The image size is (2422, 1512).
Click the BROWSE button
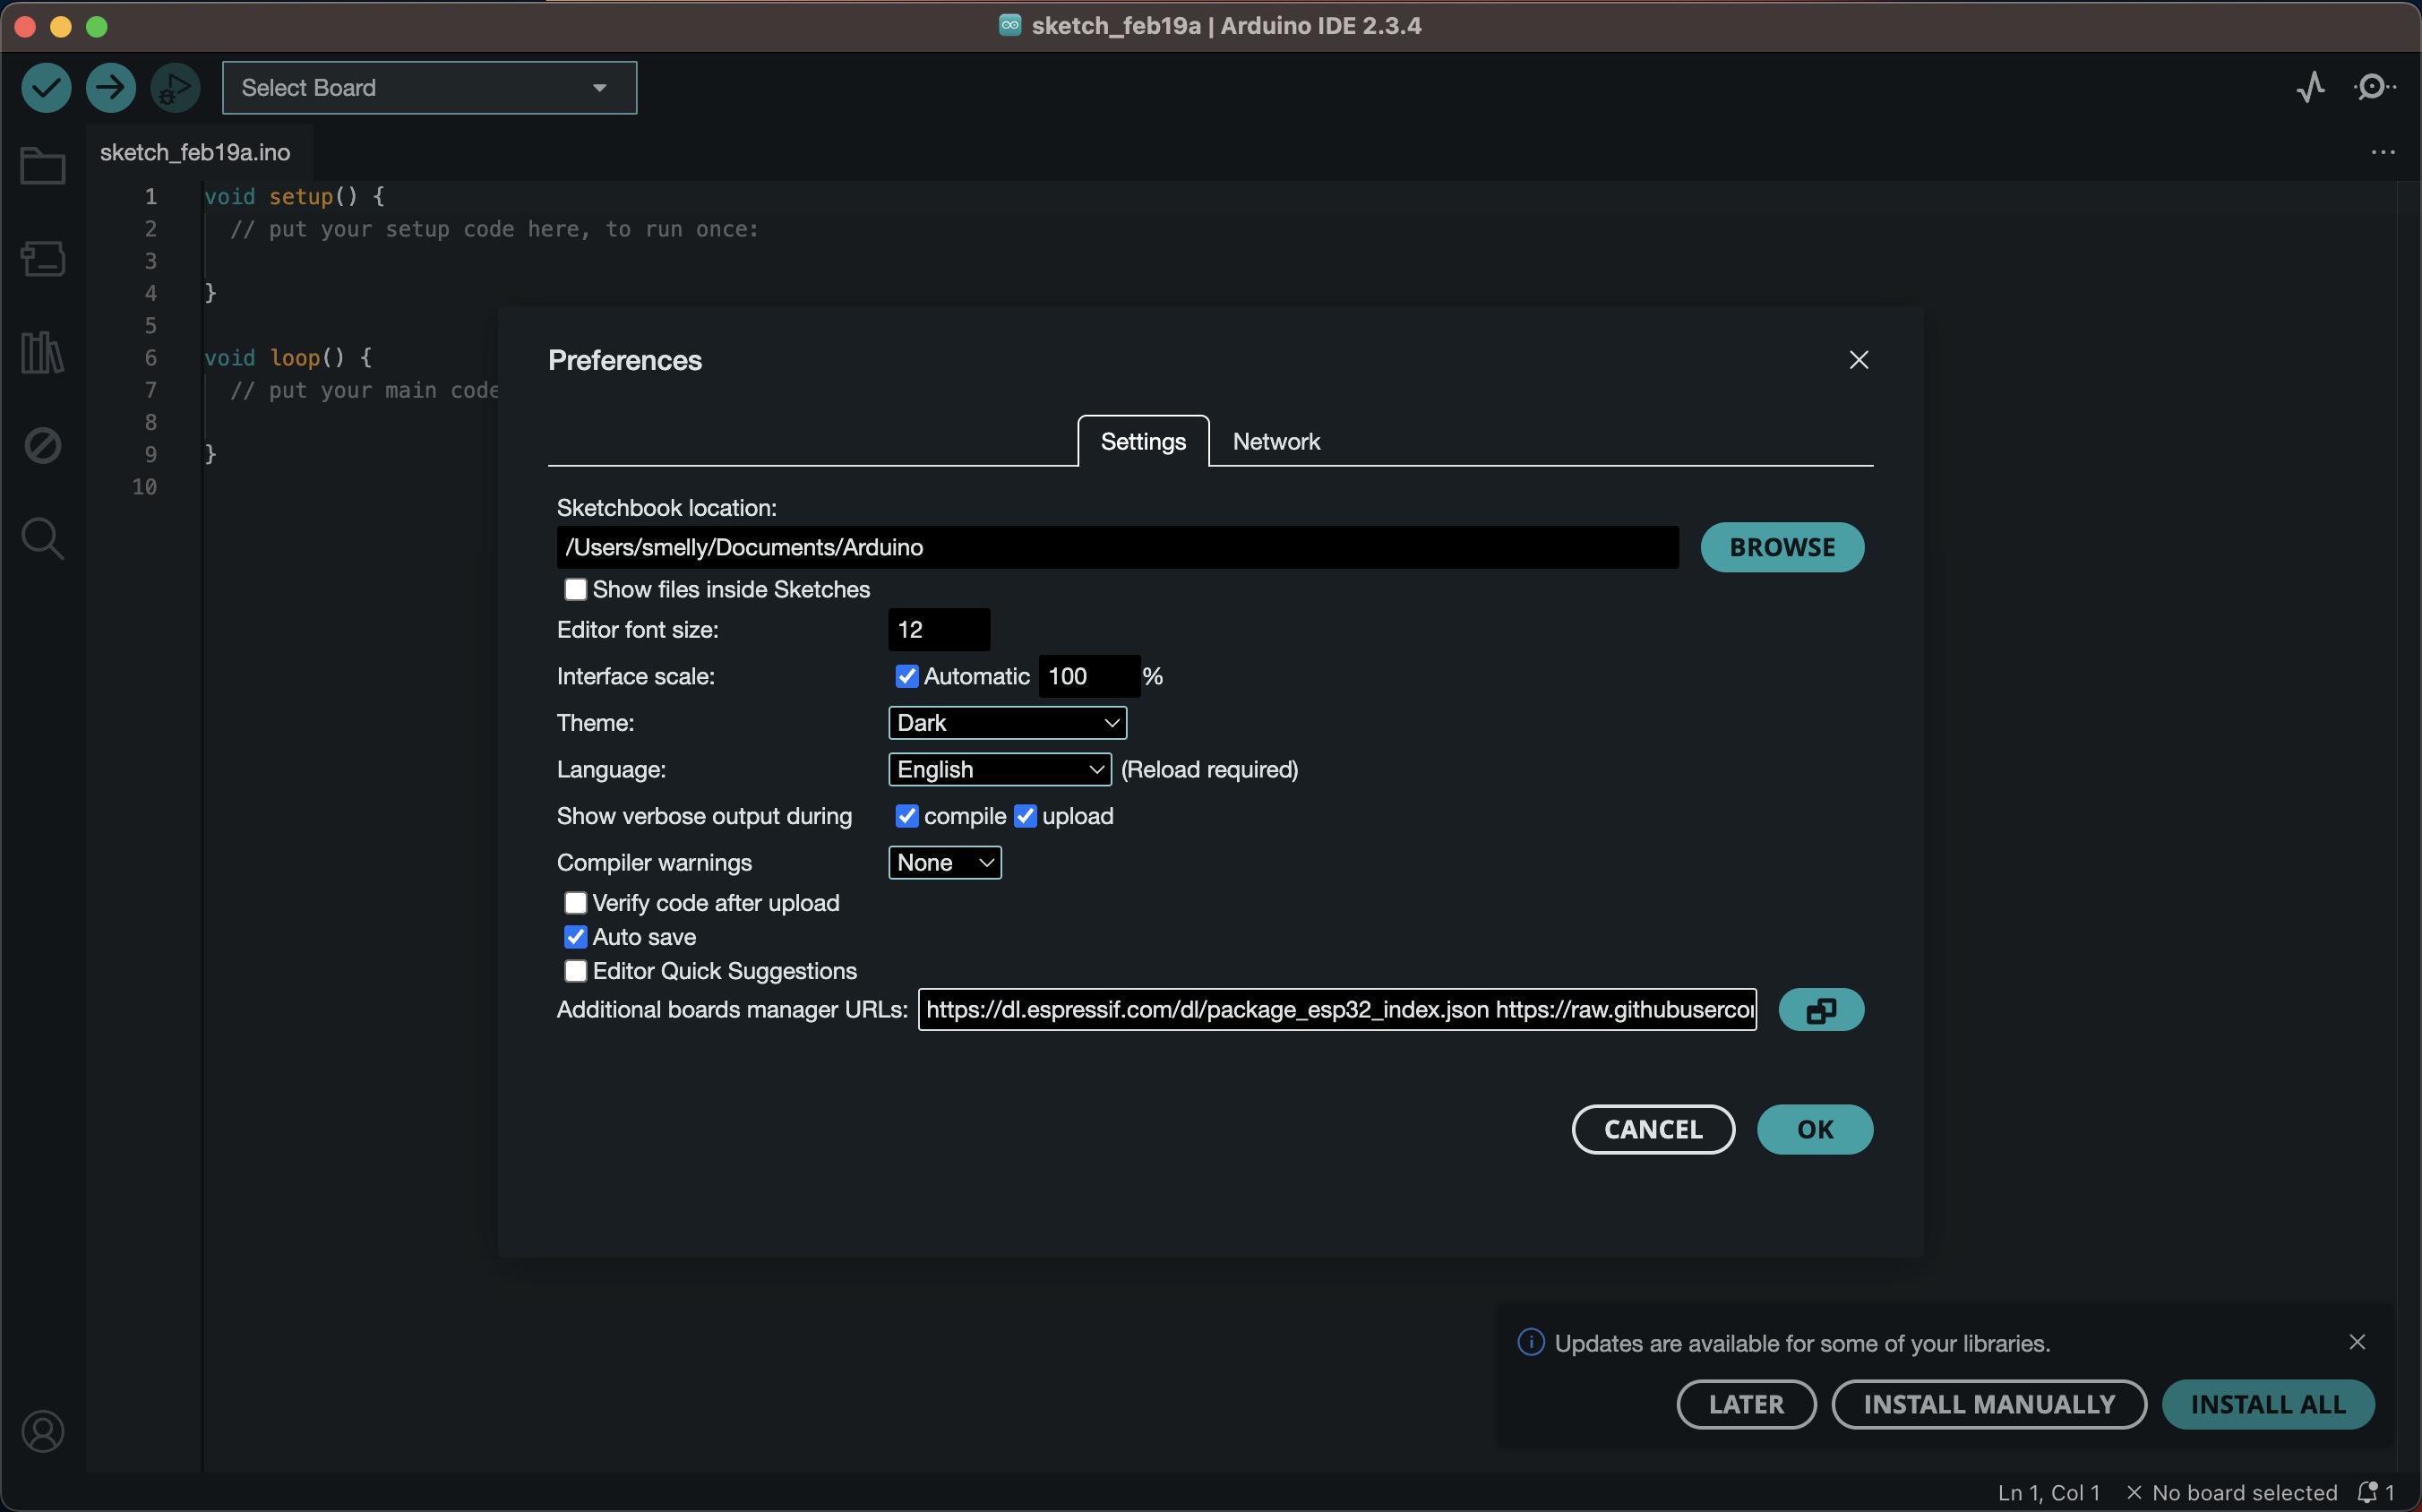1782,548
